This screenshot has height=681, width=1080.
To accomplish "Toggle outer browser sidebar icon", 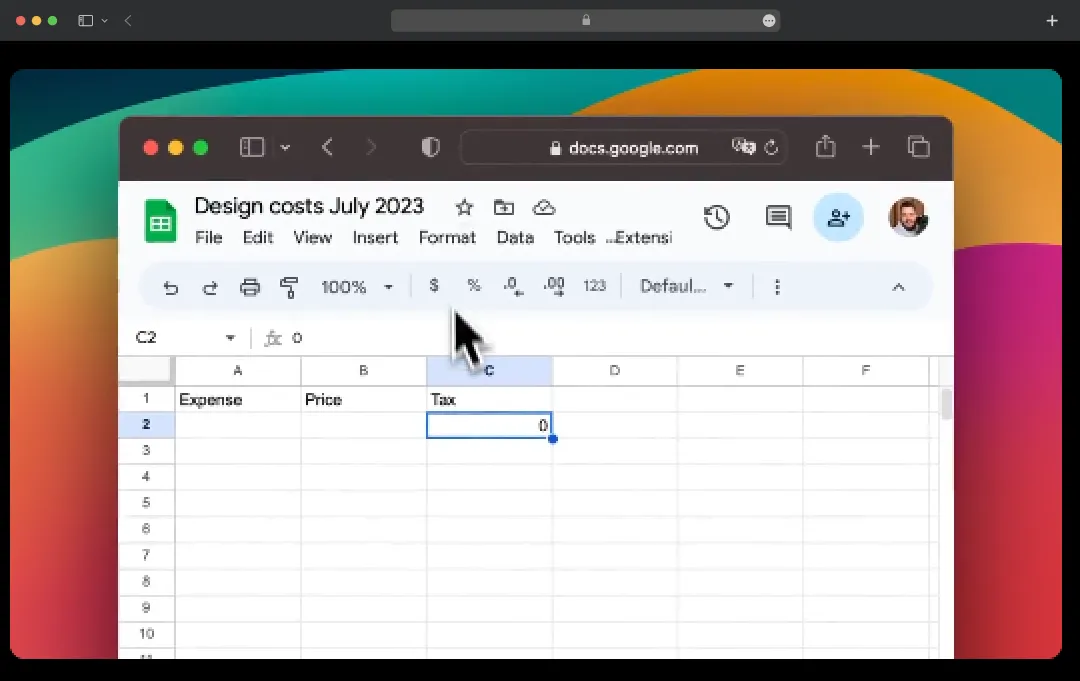I will (85, 21).
